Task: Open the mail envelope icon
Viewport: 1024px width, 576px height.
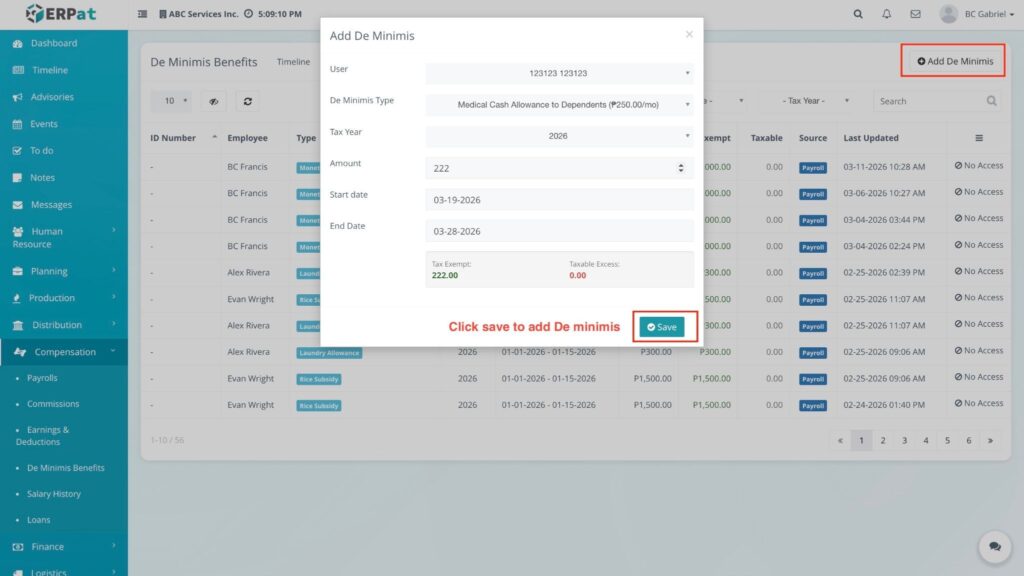Action: click(915, 14)
